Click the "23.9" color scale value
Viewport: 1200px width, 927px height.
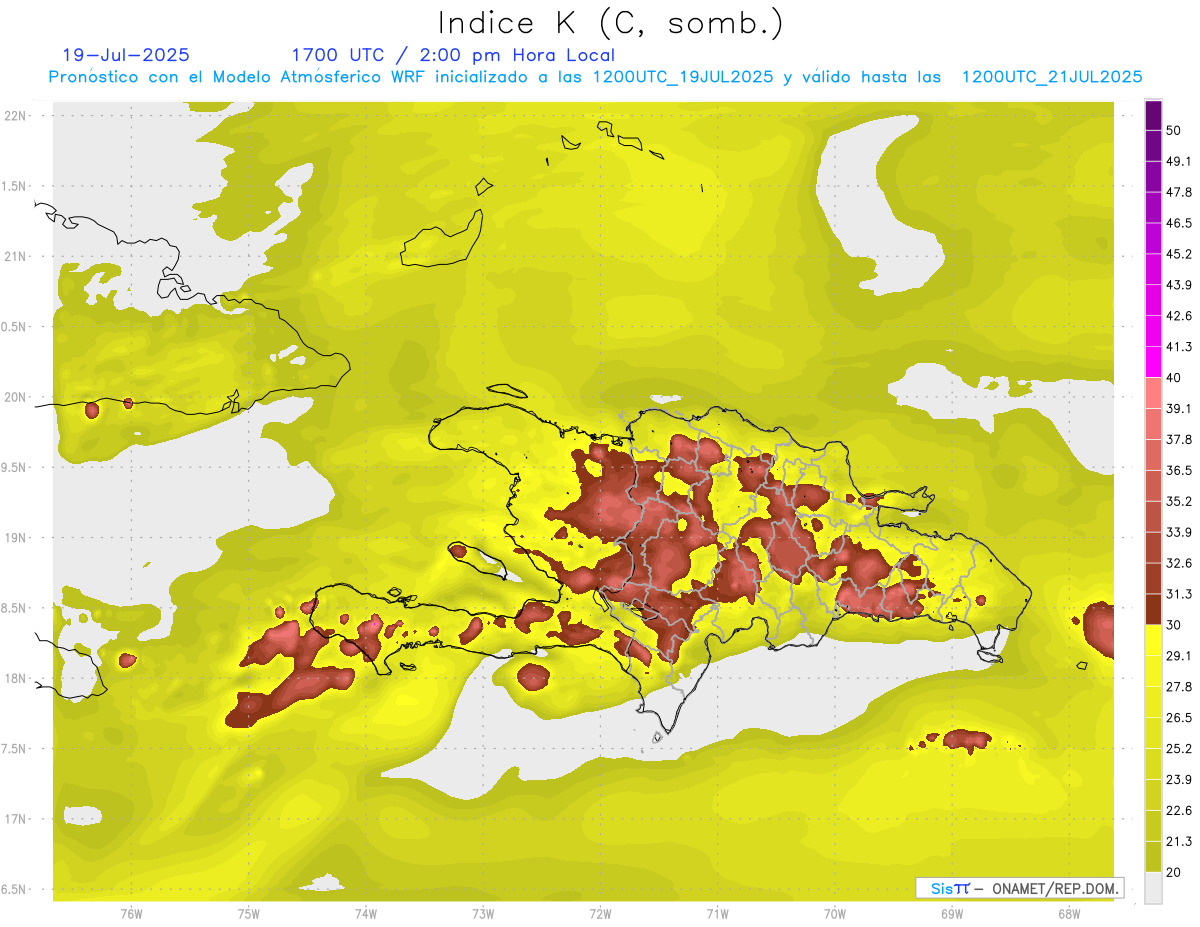1179,780
